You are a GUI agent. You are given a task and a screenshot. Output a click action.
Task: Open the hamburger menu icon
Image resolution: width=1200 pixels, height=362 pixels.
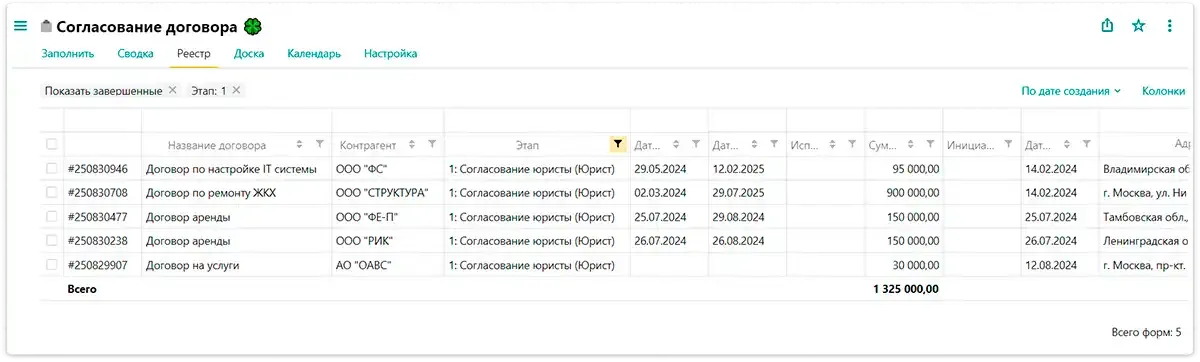[20, 26]
